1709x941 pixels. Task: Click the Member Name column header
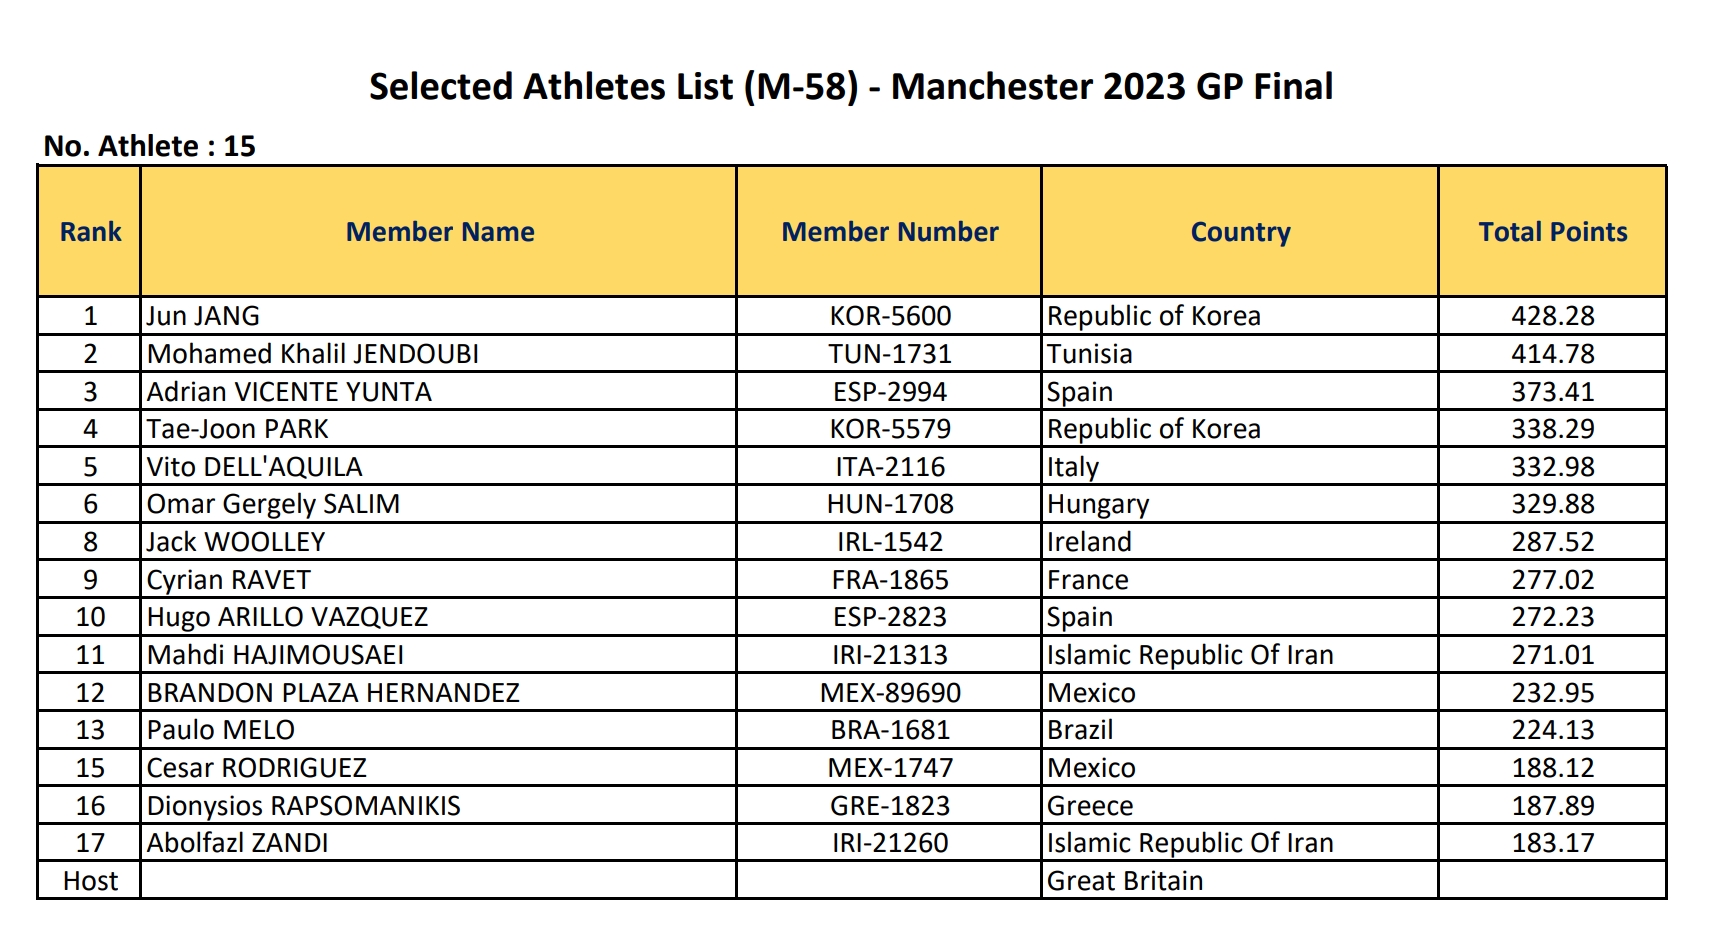click(439, 231)
